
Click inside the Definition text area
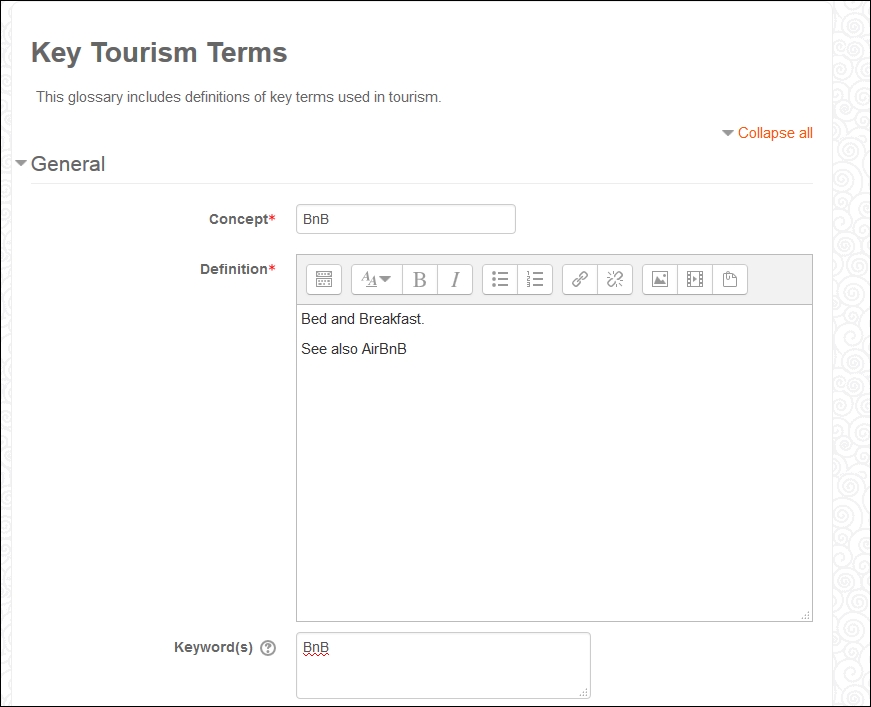[x=554, y=463]
